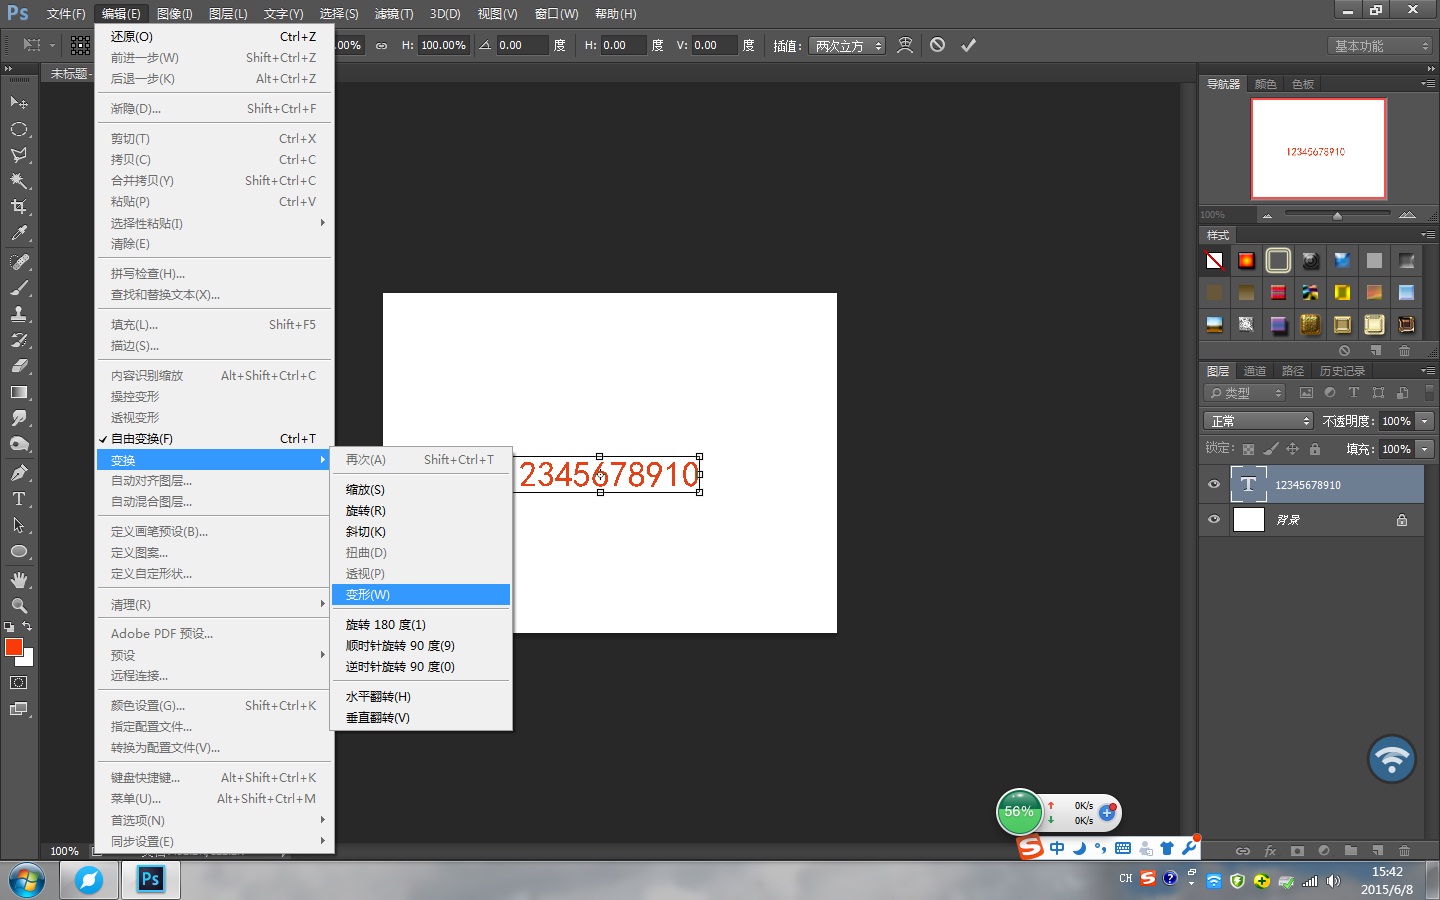Select the Ellipse shape tool

point(19,551)
